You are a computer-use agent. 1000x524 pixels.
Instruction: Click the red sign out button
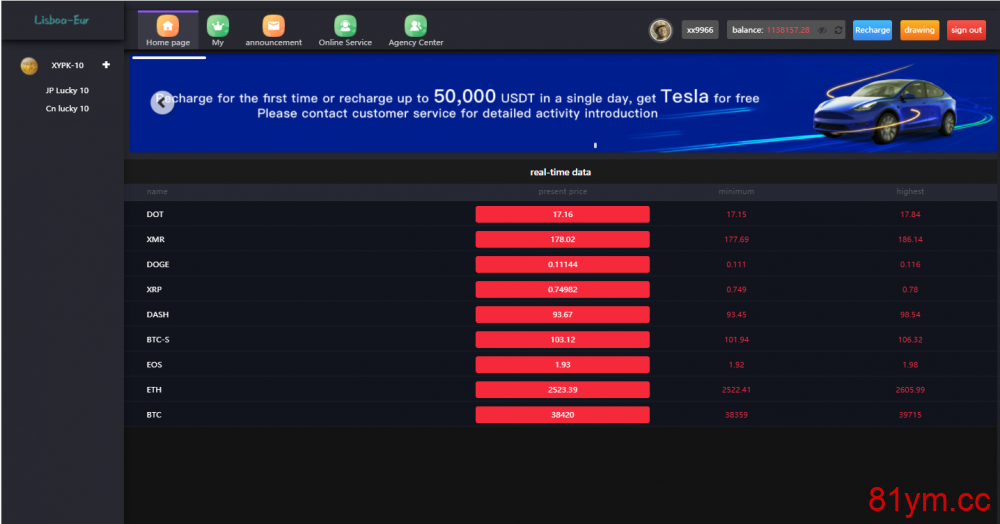pyautogui.click(x=966, y=30)
